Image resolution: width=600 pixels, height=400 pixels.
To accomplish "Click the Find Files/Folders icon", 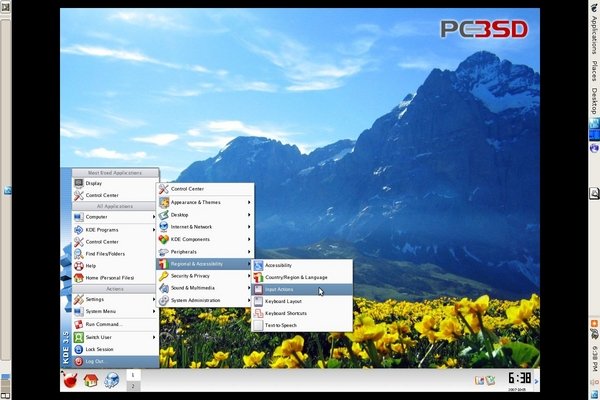I will click(79, 254).
